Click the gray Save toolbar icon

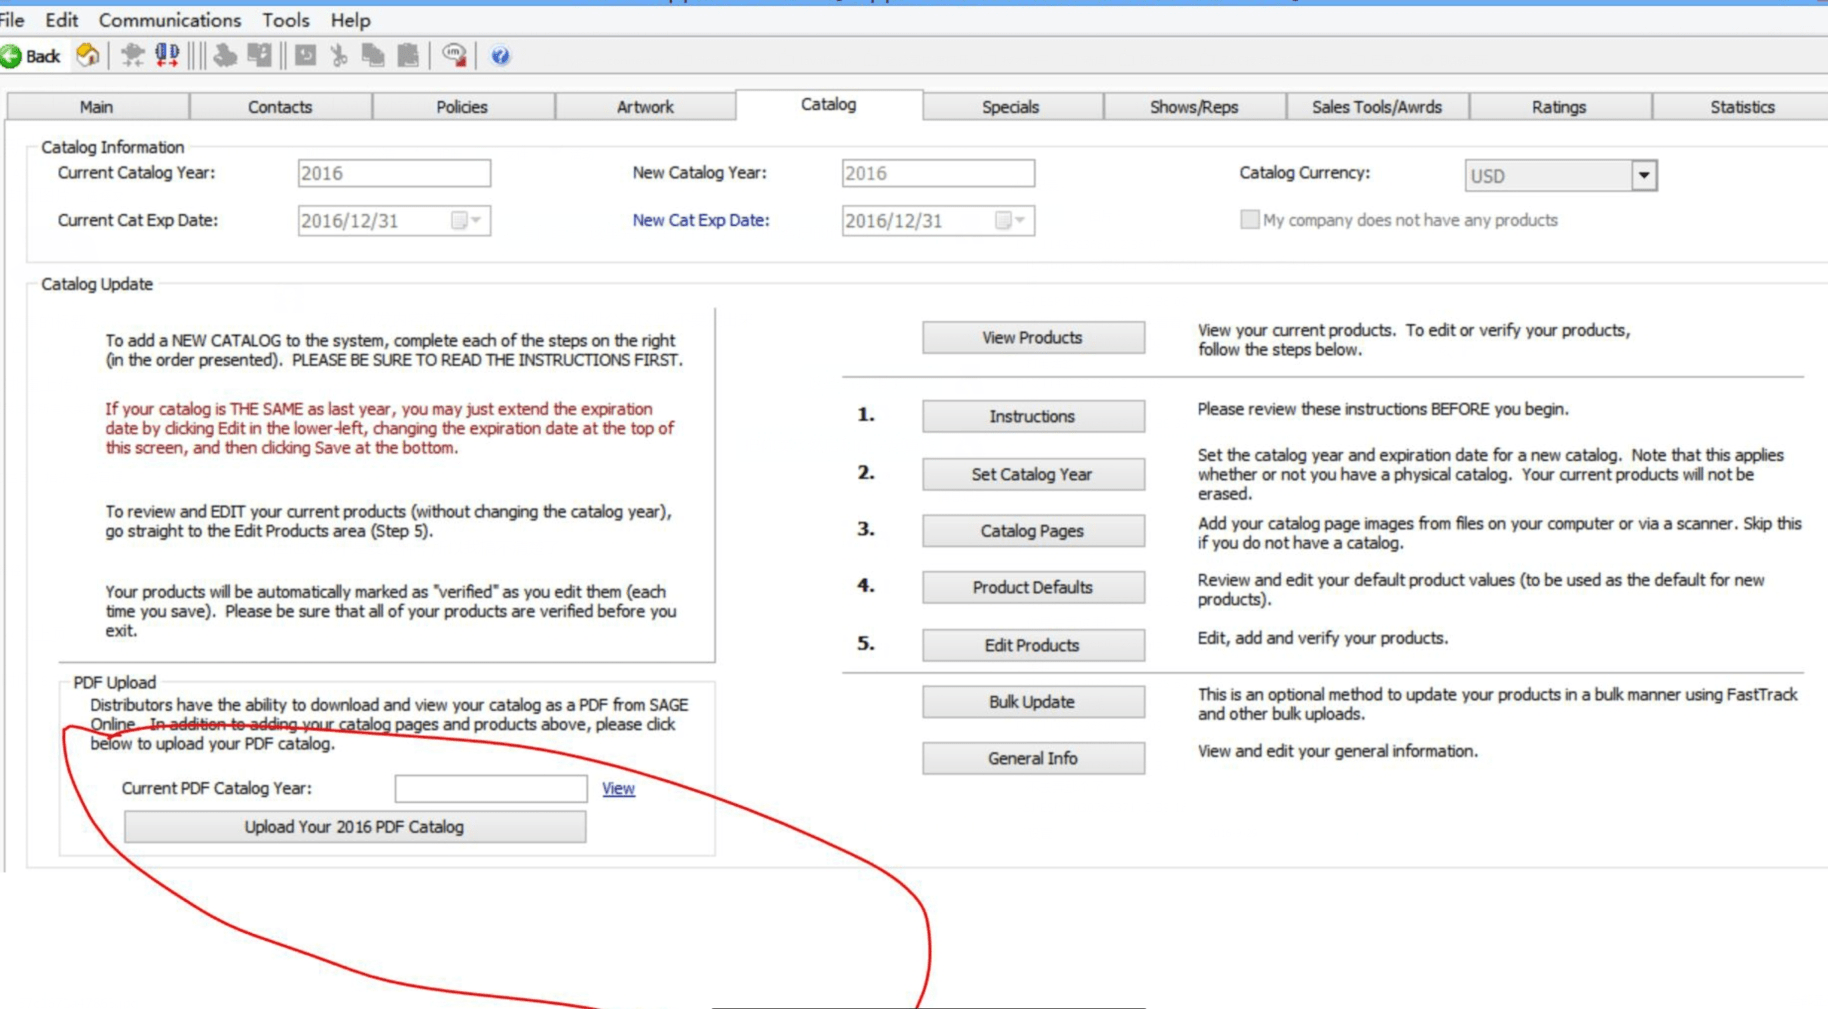260,55
